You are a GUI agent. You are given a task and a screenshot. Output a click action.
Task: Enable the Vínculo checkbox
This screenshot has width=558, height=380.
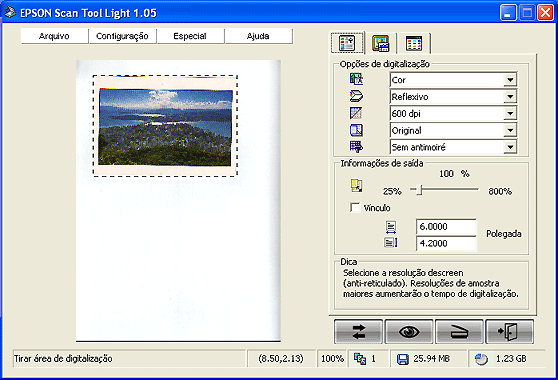(x=355, y=207)
